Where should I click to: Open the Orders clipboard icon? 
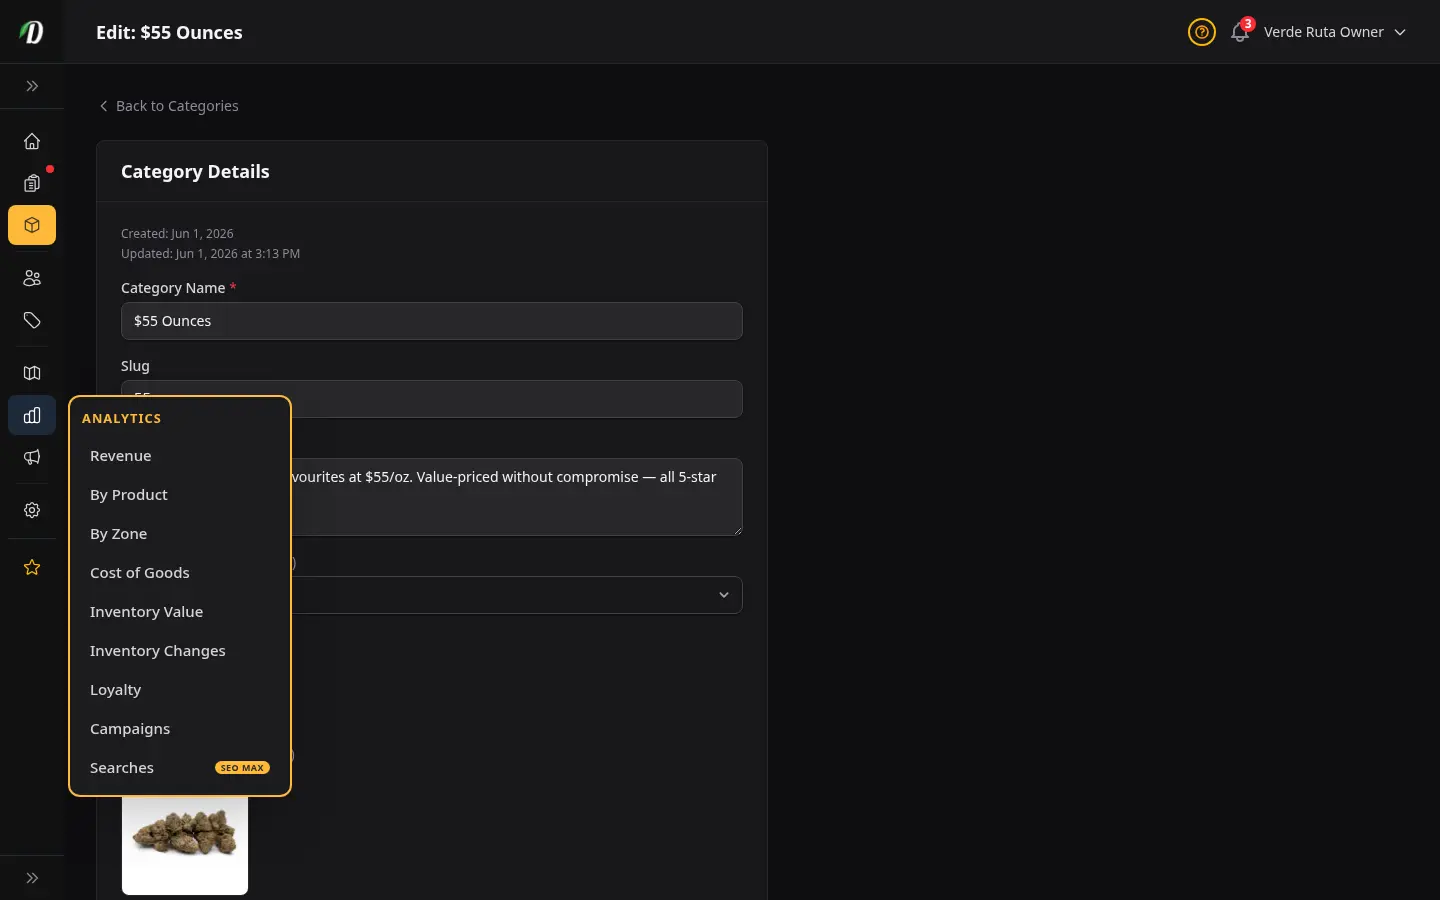(x=32, y=183)
